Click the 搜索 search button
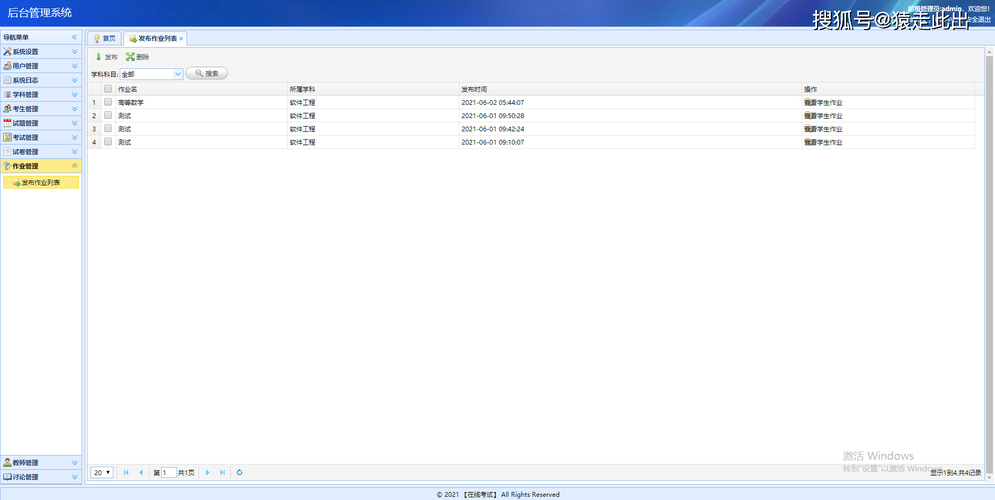 click(x=207, y=74)
